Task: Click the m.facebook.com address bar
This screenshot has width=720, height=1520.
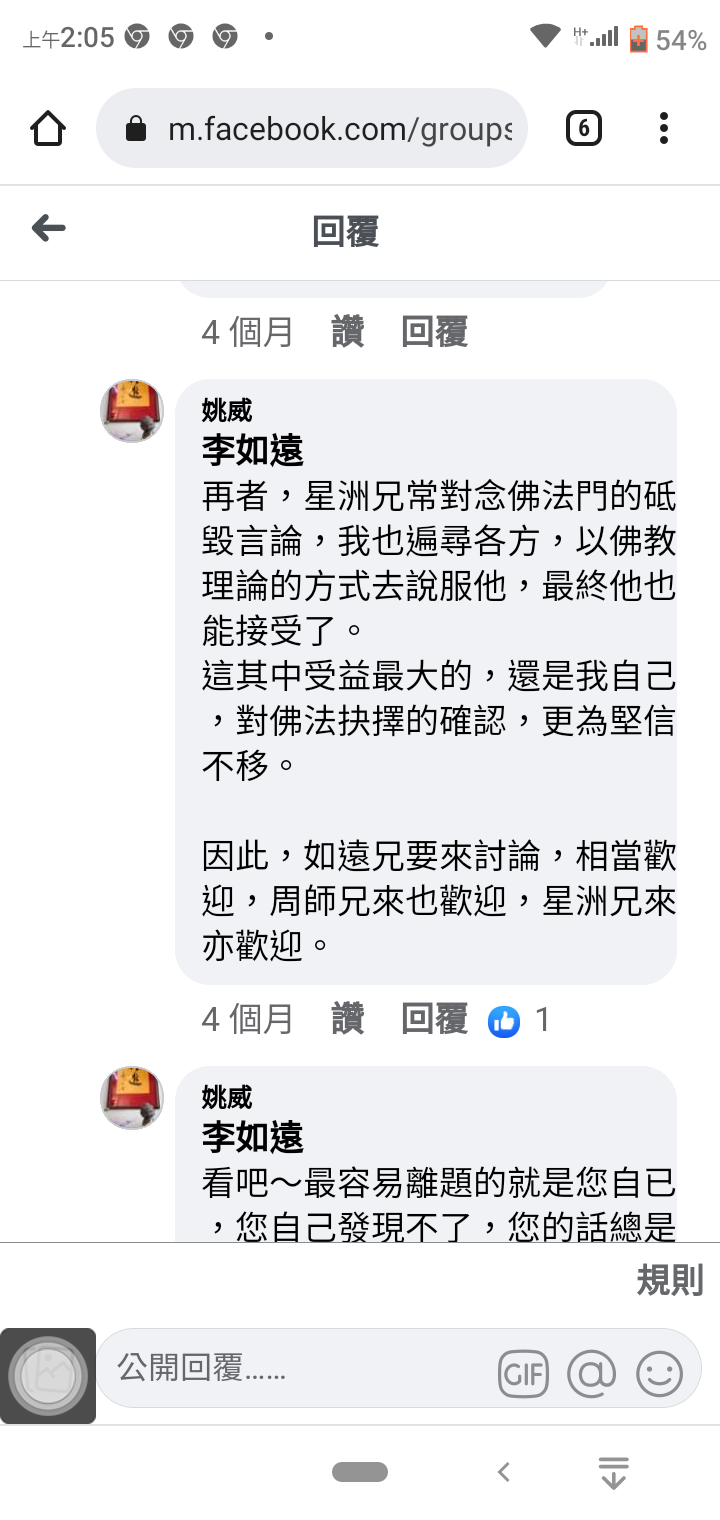Action: tap(311, 128)
